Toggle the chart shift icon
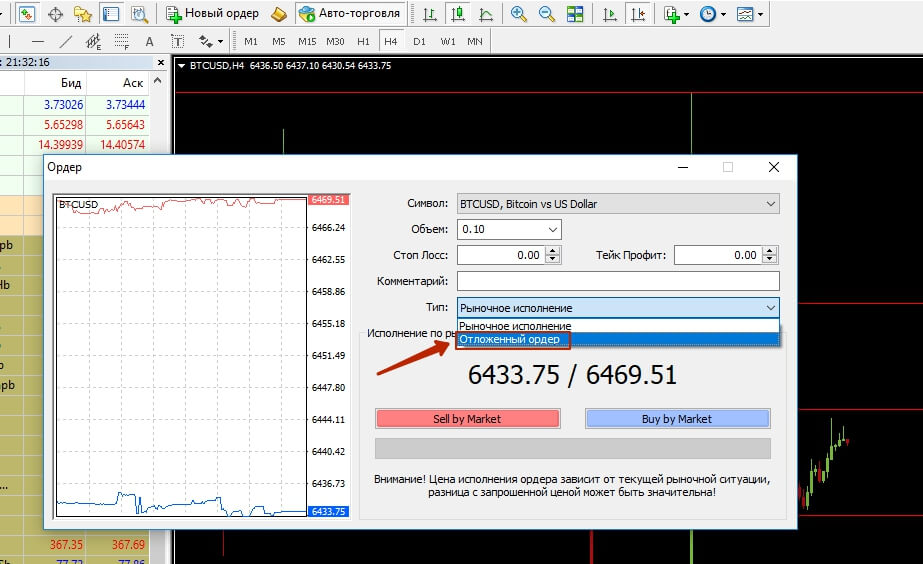The image size is (923, 564). pyautogui.click(x=637, y=14)
